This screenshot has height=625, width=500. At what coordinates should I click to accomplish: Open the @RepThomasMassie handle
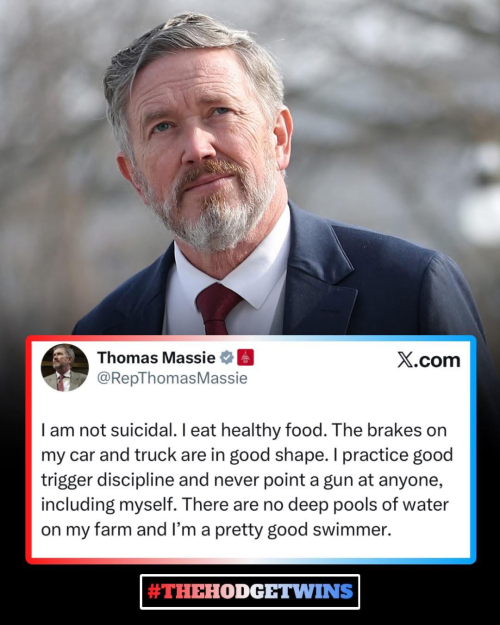point(172,378)
